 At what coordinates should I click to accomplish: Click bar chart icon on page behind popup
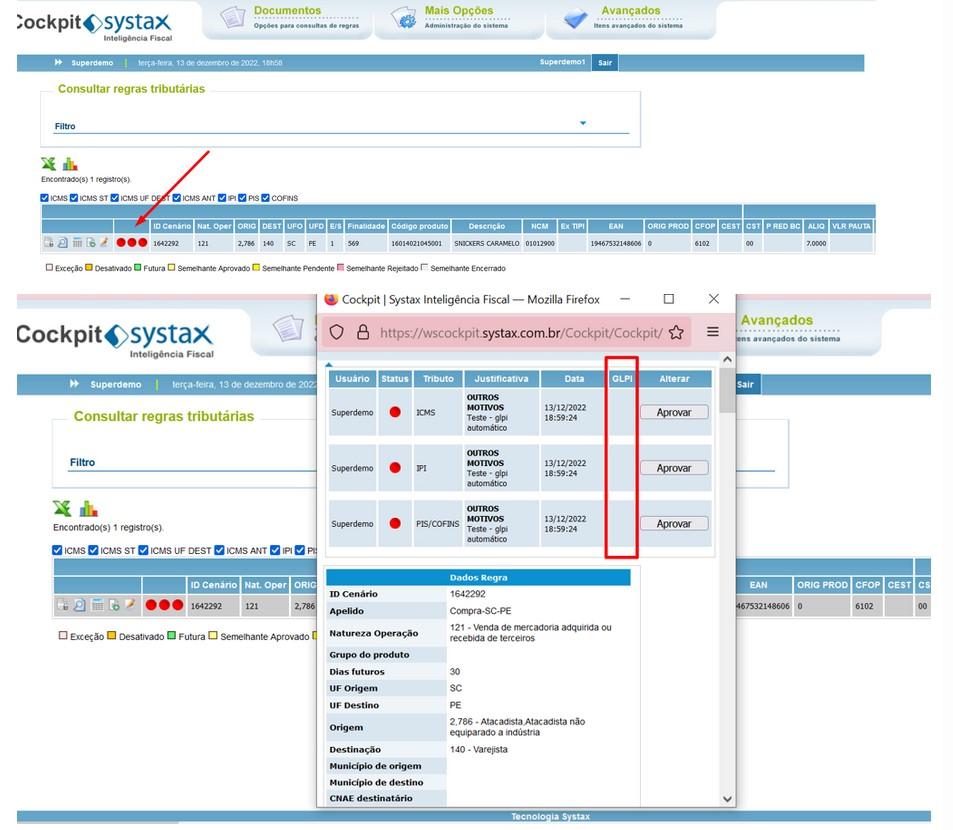click(89, 508)
